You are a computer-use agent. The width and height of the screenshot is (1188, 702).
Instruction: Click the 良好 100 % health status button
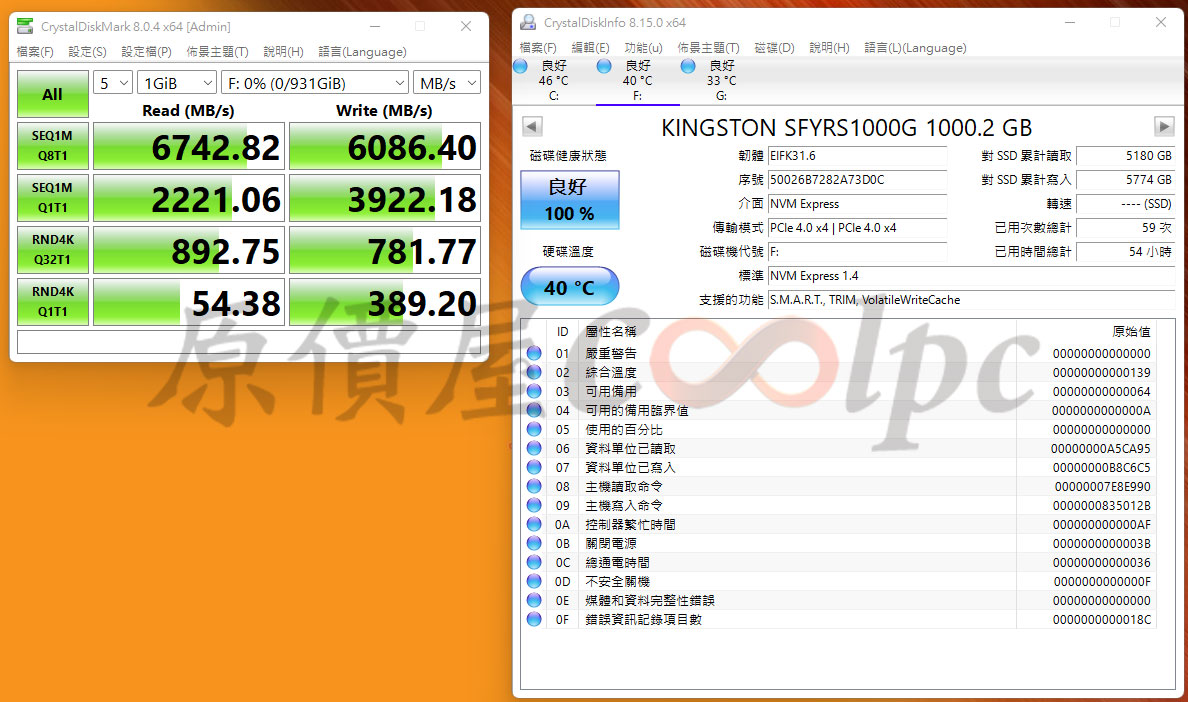[570, 200]
